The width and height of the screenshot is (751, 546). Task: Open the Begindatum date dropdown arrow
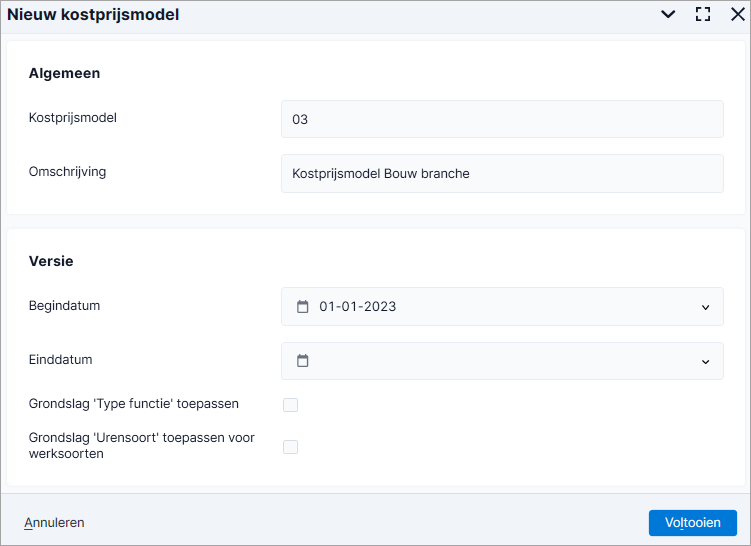coord(705,307)
